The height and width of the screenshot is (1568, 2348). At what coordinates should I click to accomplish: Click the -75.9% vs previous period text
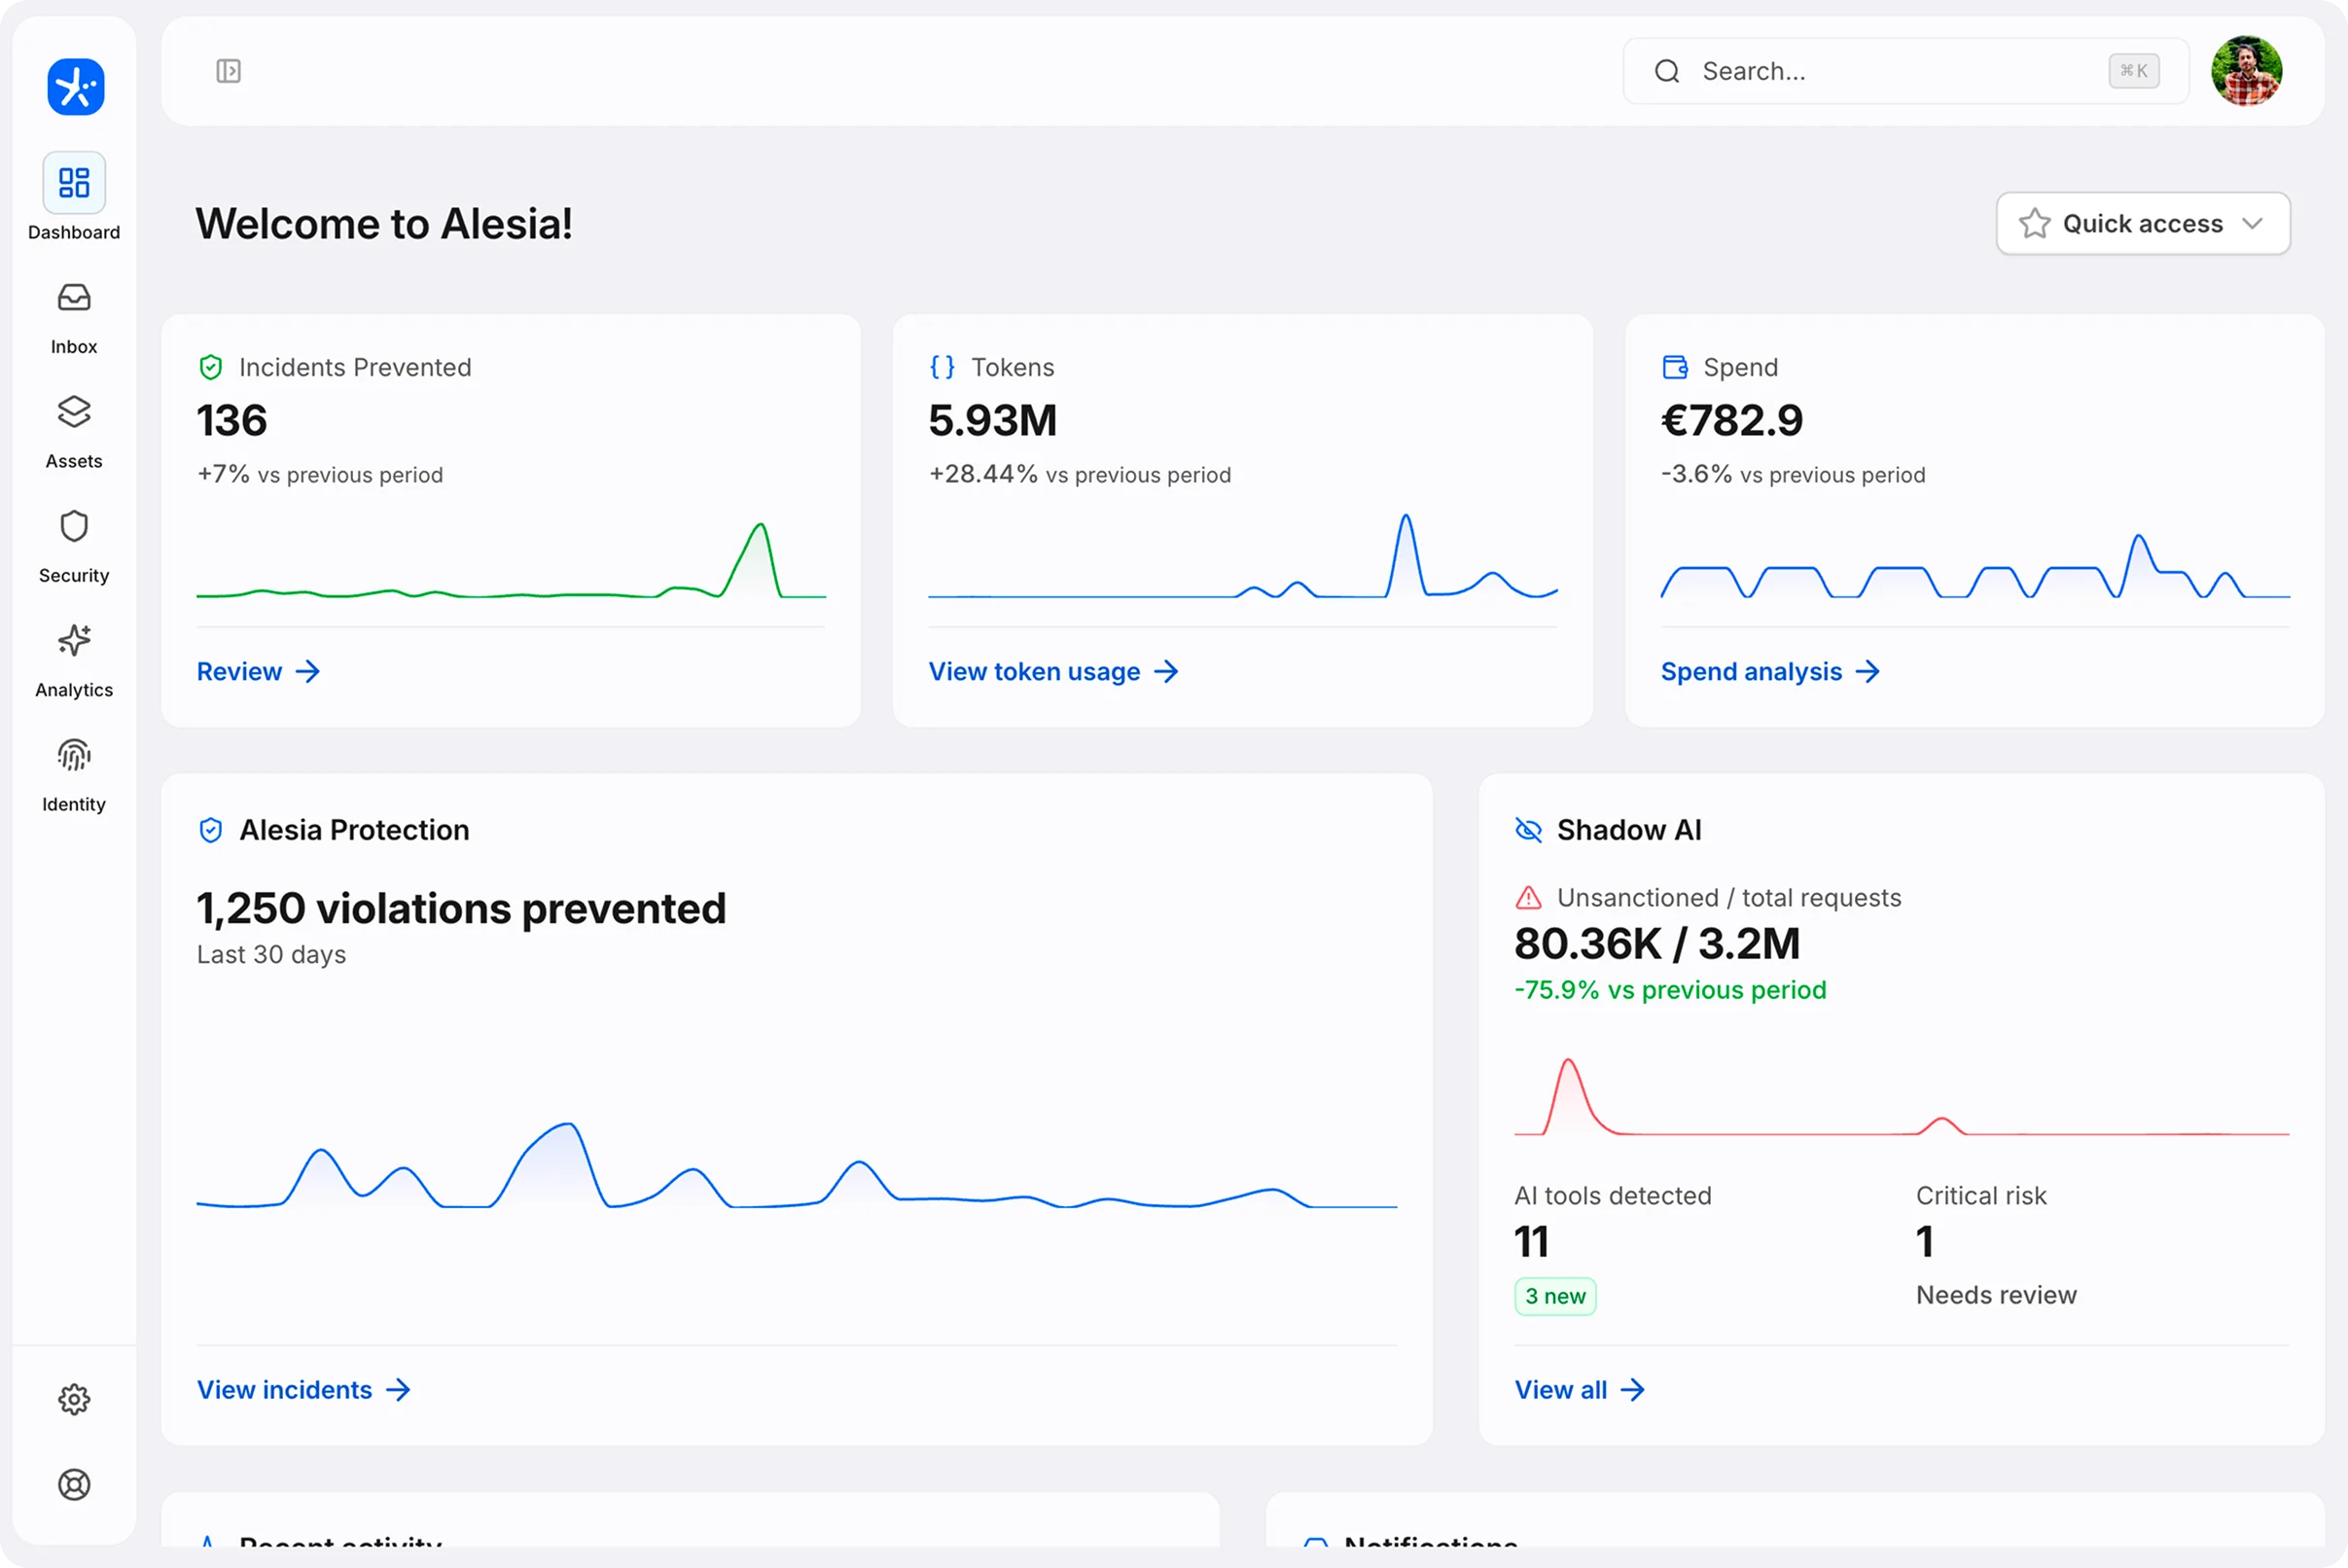click(1671, 990)
